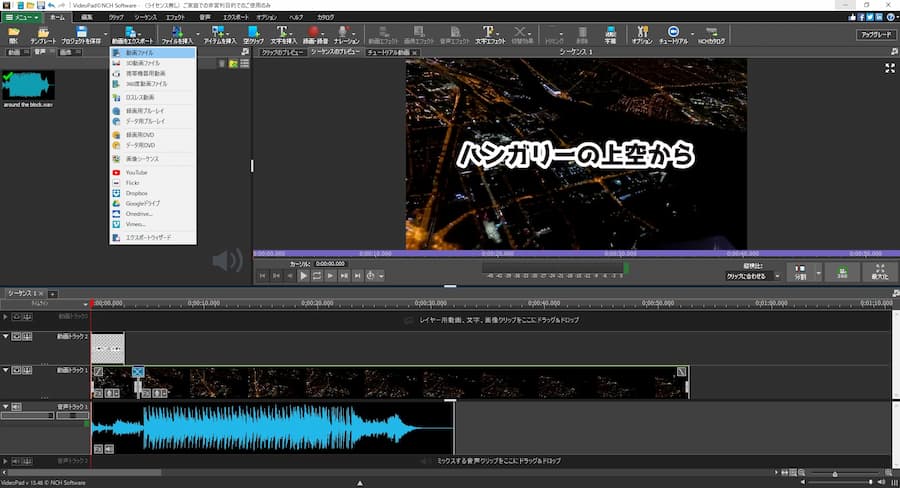Click the 録画・録音 red record icon
The width and height of the screenshot is (900, 488).
coord(315,34)
